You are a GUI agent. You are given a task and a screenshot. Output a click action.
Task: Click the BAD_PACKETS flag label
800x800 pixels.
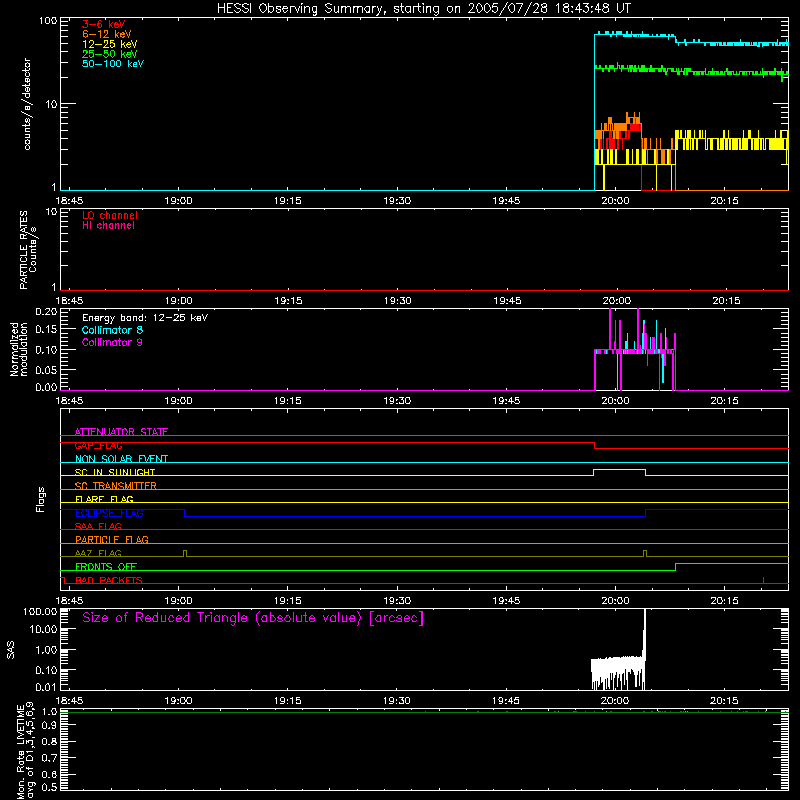[x=109, y=580]
